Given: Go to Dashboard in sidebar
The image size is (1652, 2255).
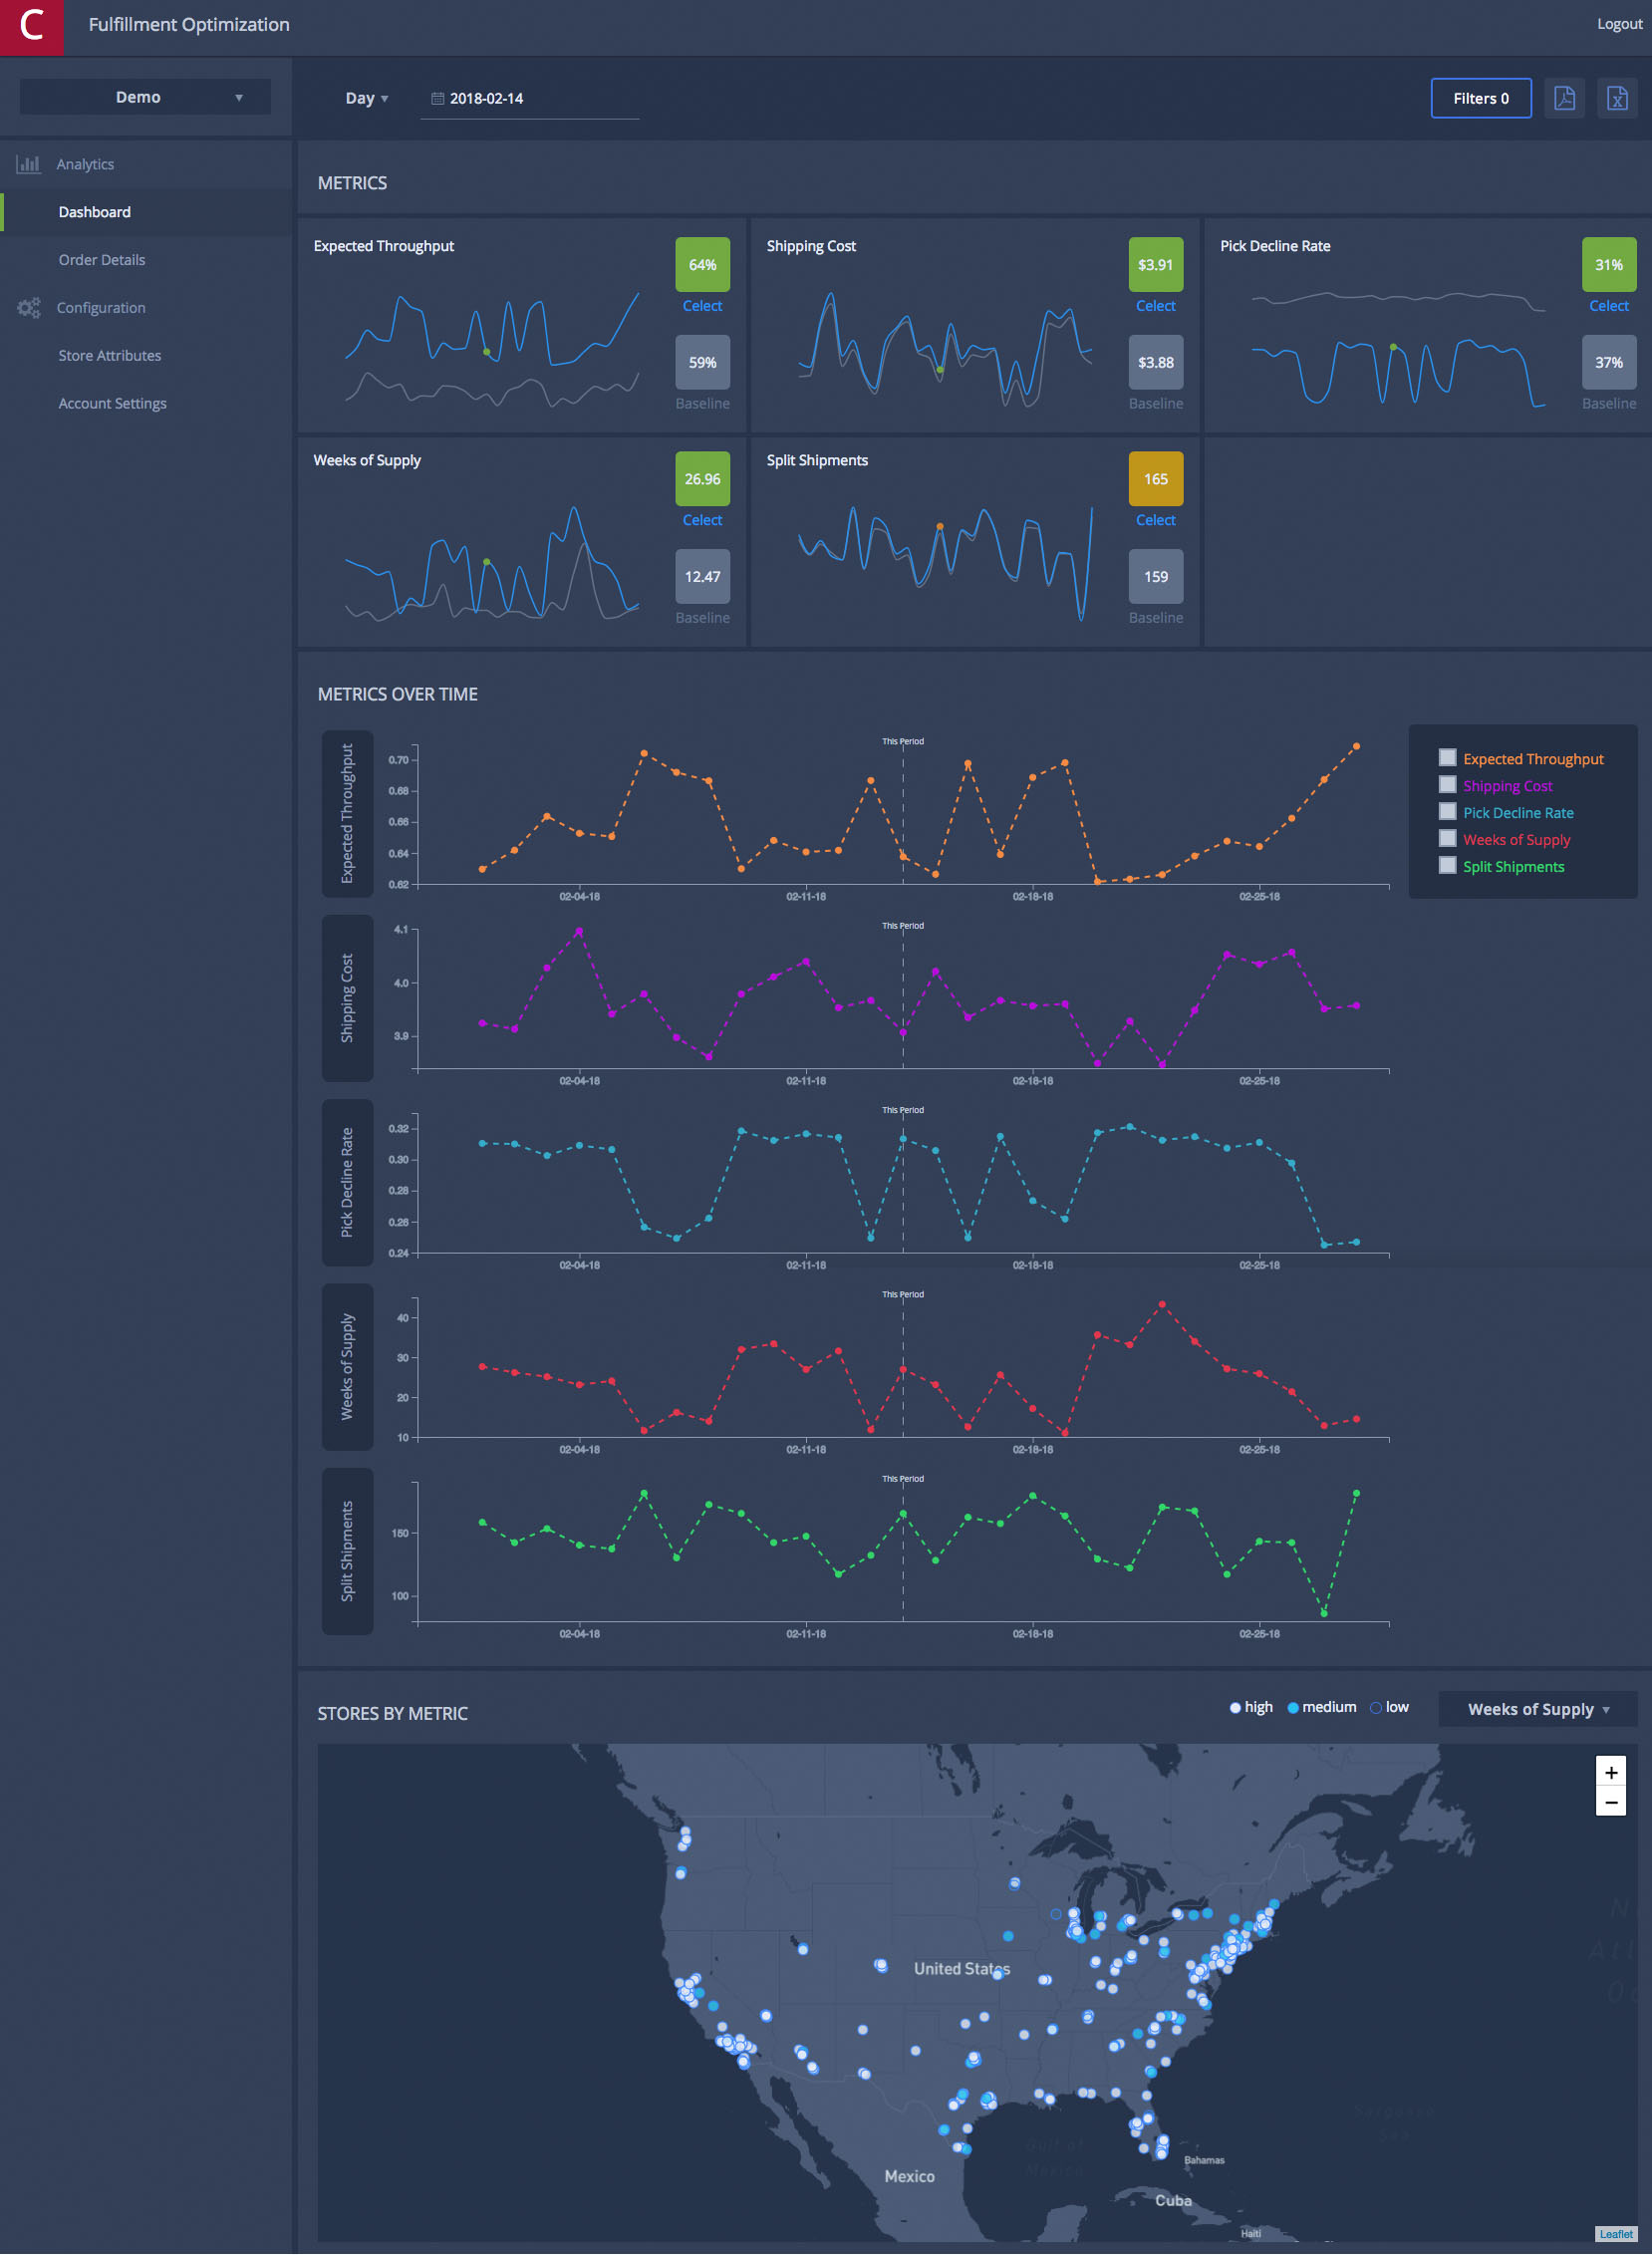Looking at the screenshot, I should (x=94, y=212).
